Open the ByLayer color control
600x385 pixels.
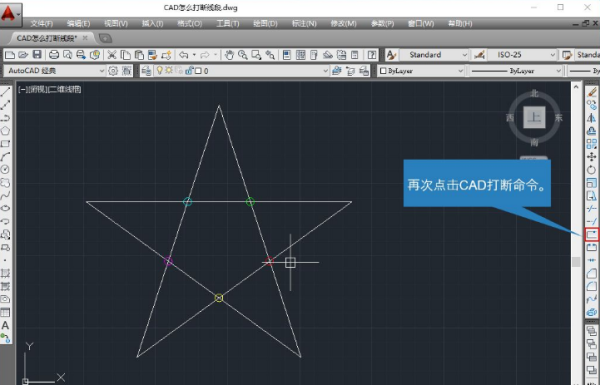421,71
